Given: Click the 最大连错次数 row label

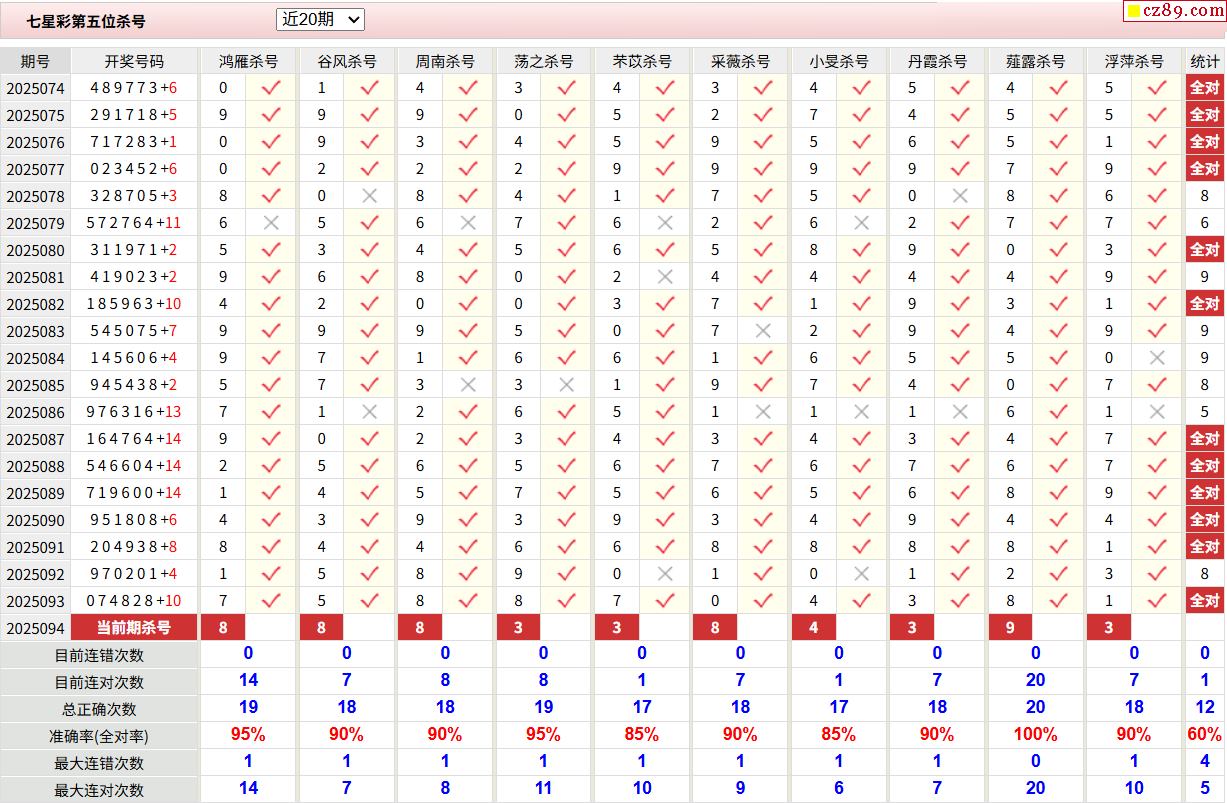Looking at the screenshot, I should click(99, 763).
